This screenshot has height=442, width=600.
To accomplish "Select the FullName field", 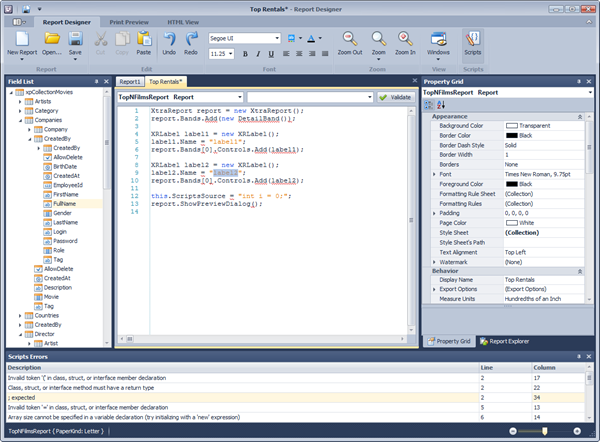I will click(x=65, y=204).
